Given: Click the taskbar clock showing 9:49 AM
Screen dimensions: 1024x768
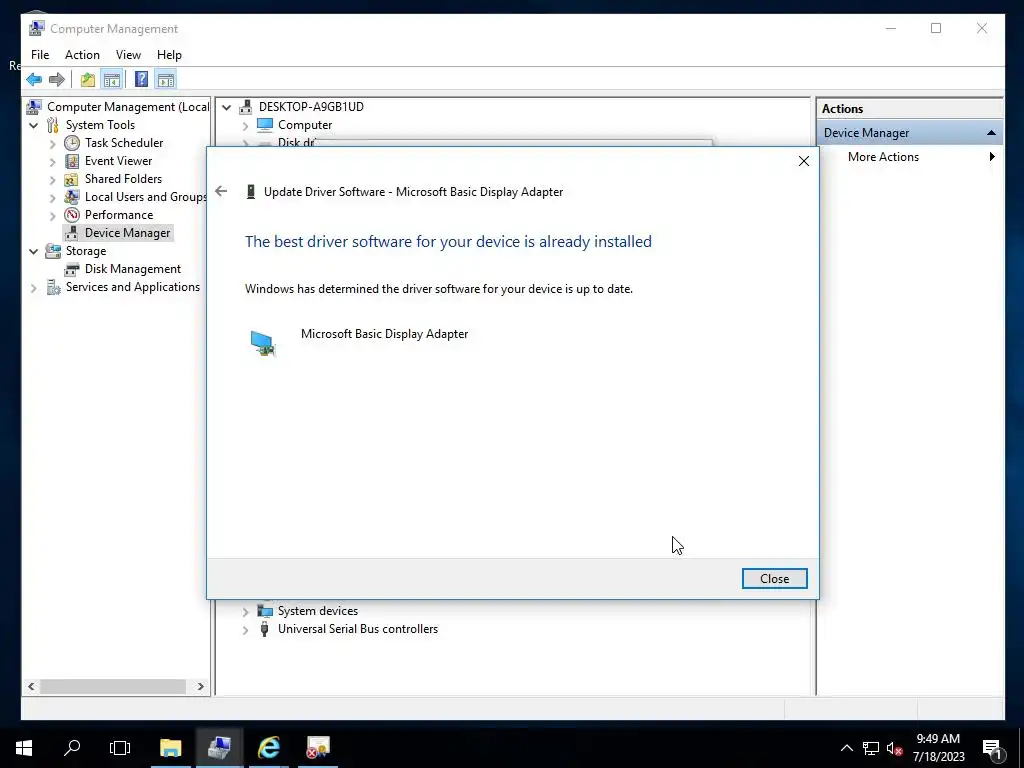Looking at the screenshot, I should 938,748.
